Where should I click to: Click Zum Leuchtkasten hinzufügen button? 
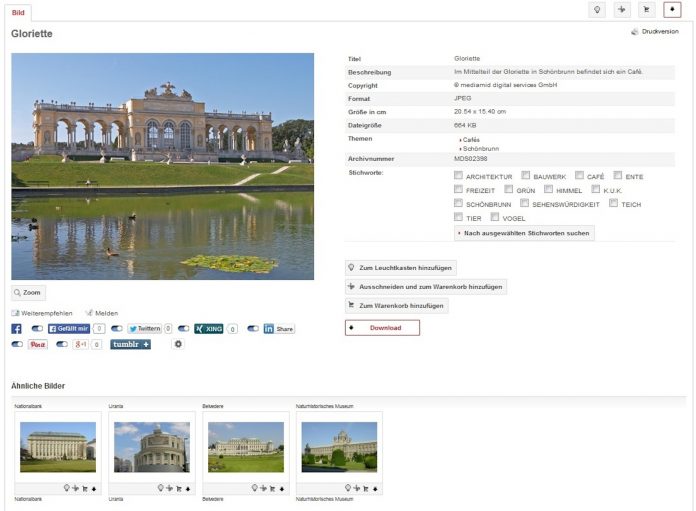point(400,268)
